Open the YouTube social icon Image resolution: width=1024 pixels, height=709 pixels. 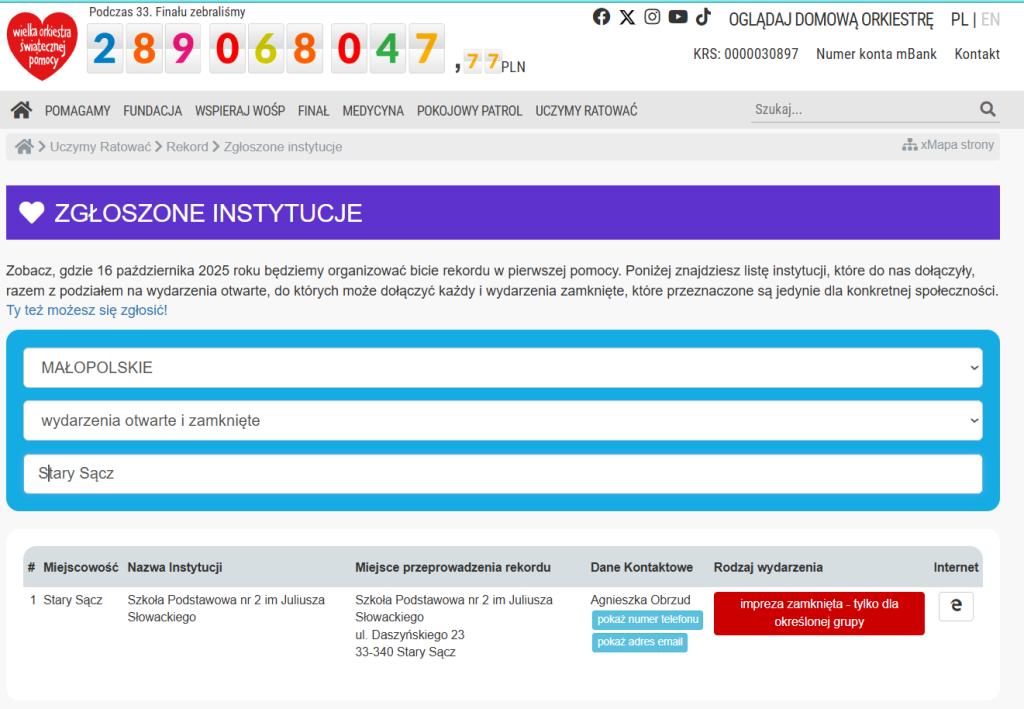pos(678,17)
